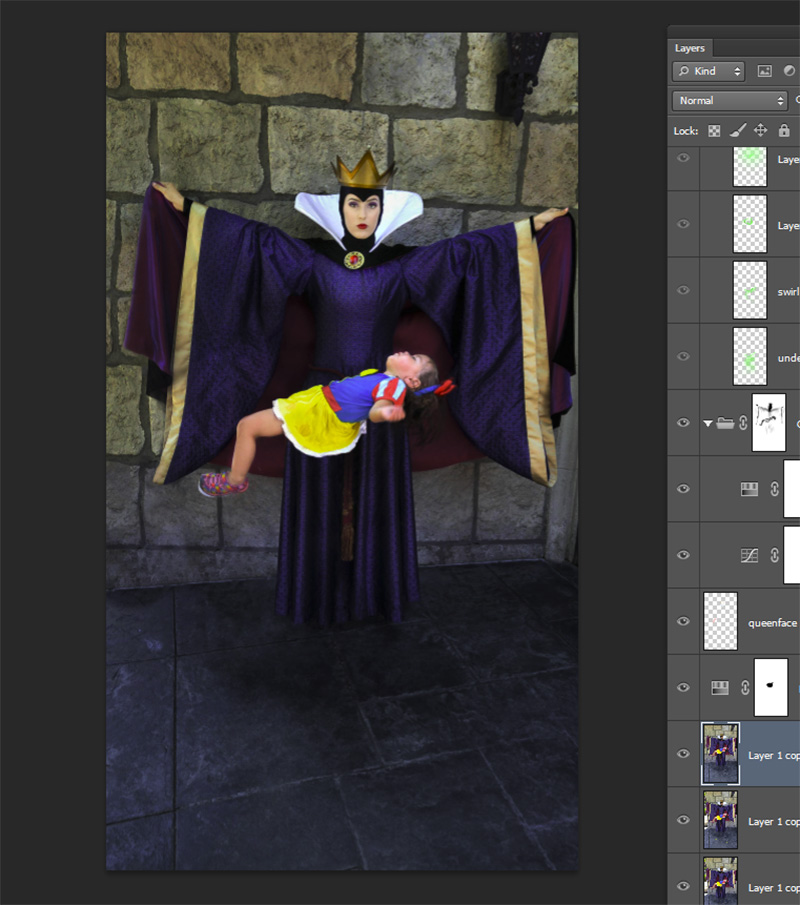
Task: Select the layer named swirl
Action: (788, 291)
